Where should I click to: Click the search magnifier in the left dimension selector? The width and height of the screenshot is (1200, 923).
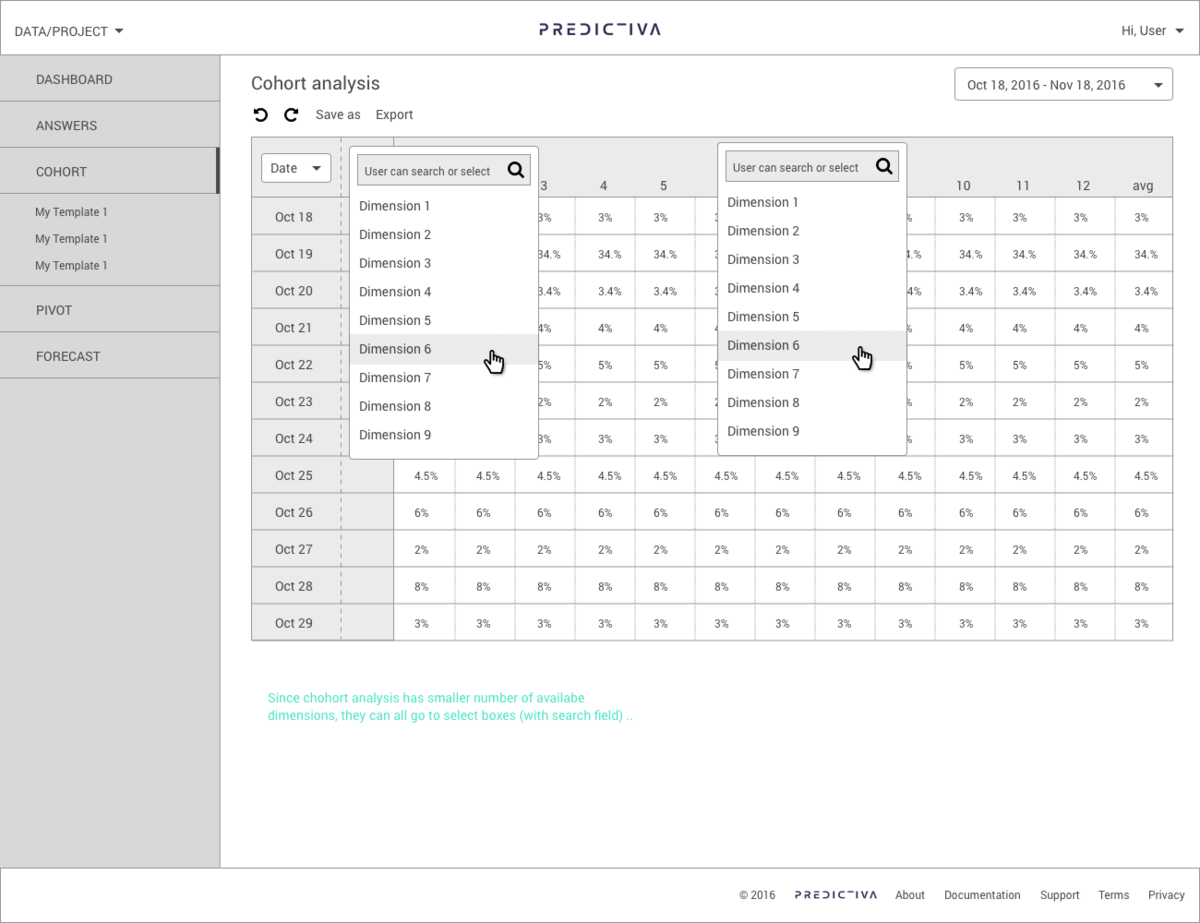pos(516,170)
